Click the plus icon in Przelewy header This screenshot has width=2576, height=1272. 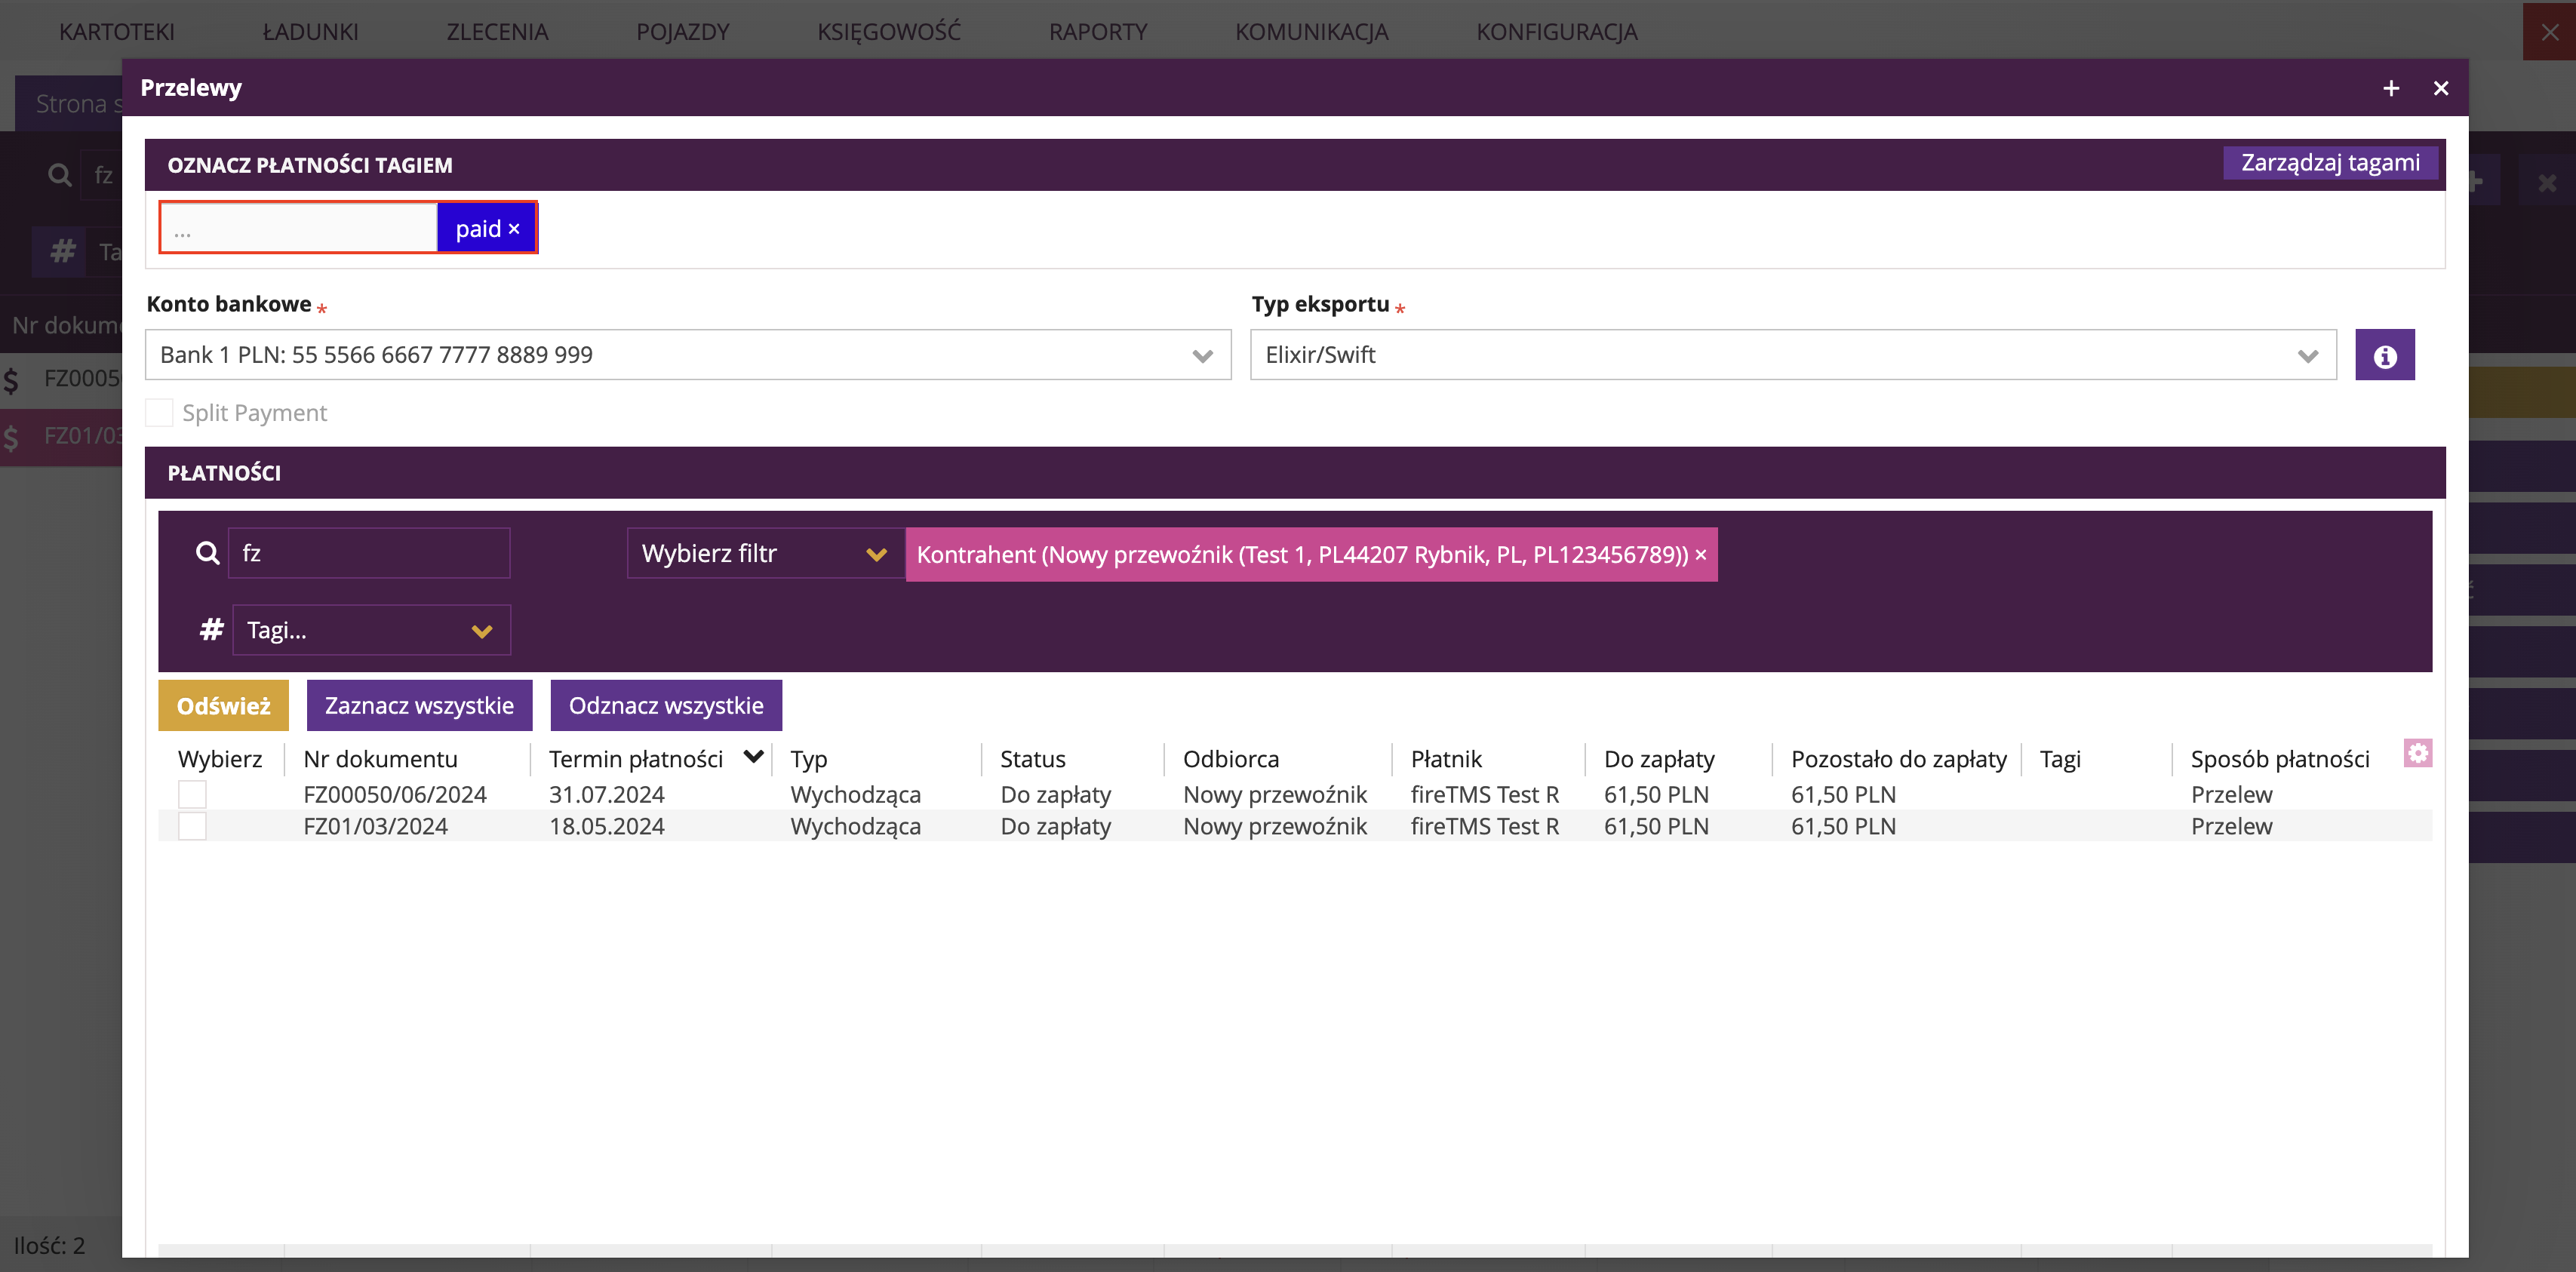click(x=2391, y=88)
